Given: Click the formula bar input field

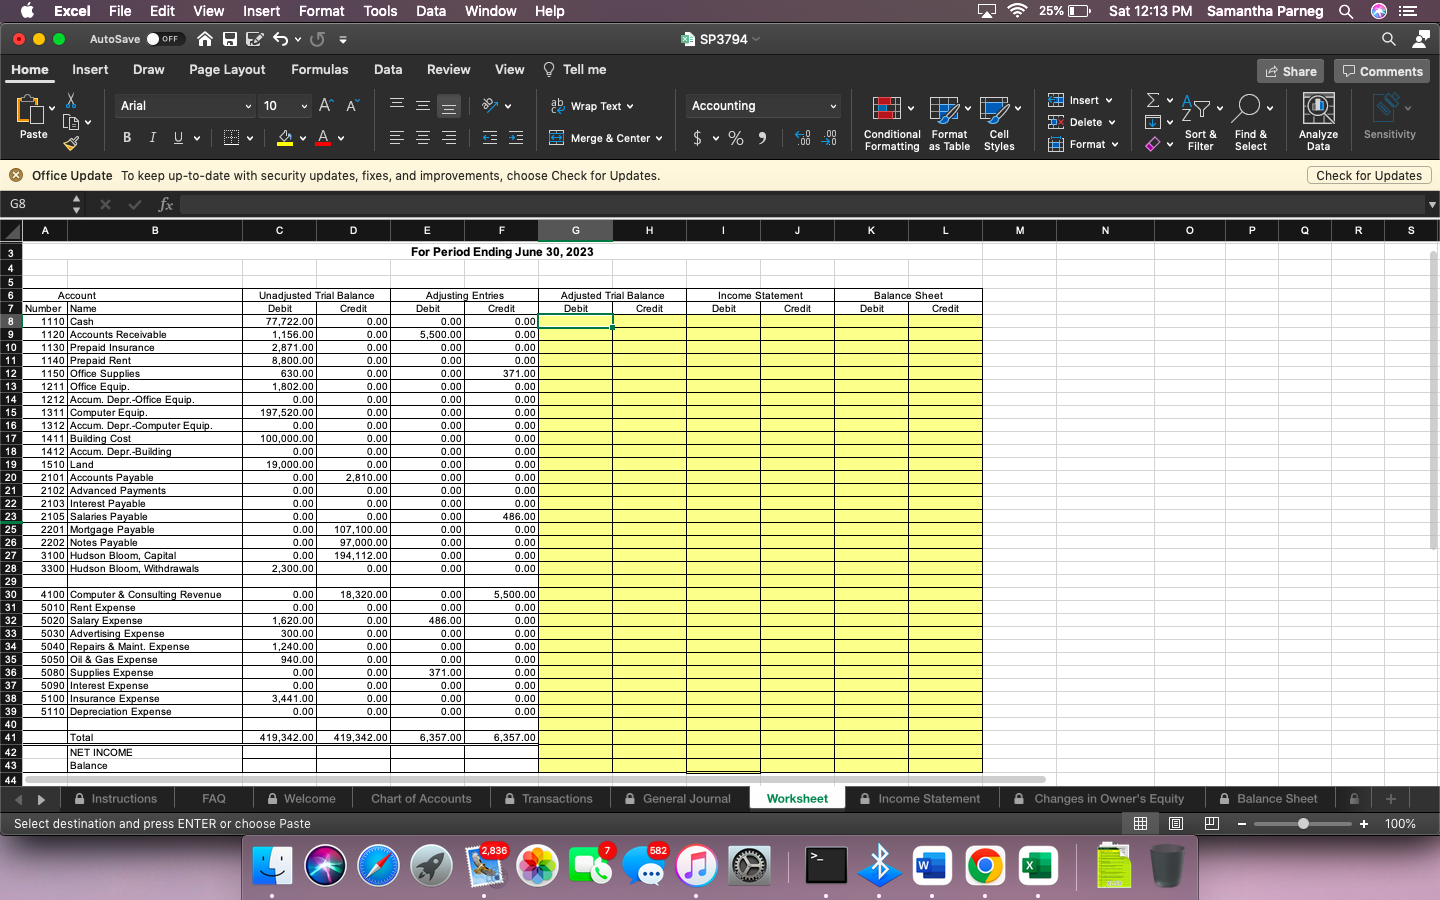Looking at the screenshot, I should 800,204.
